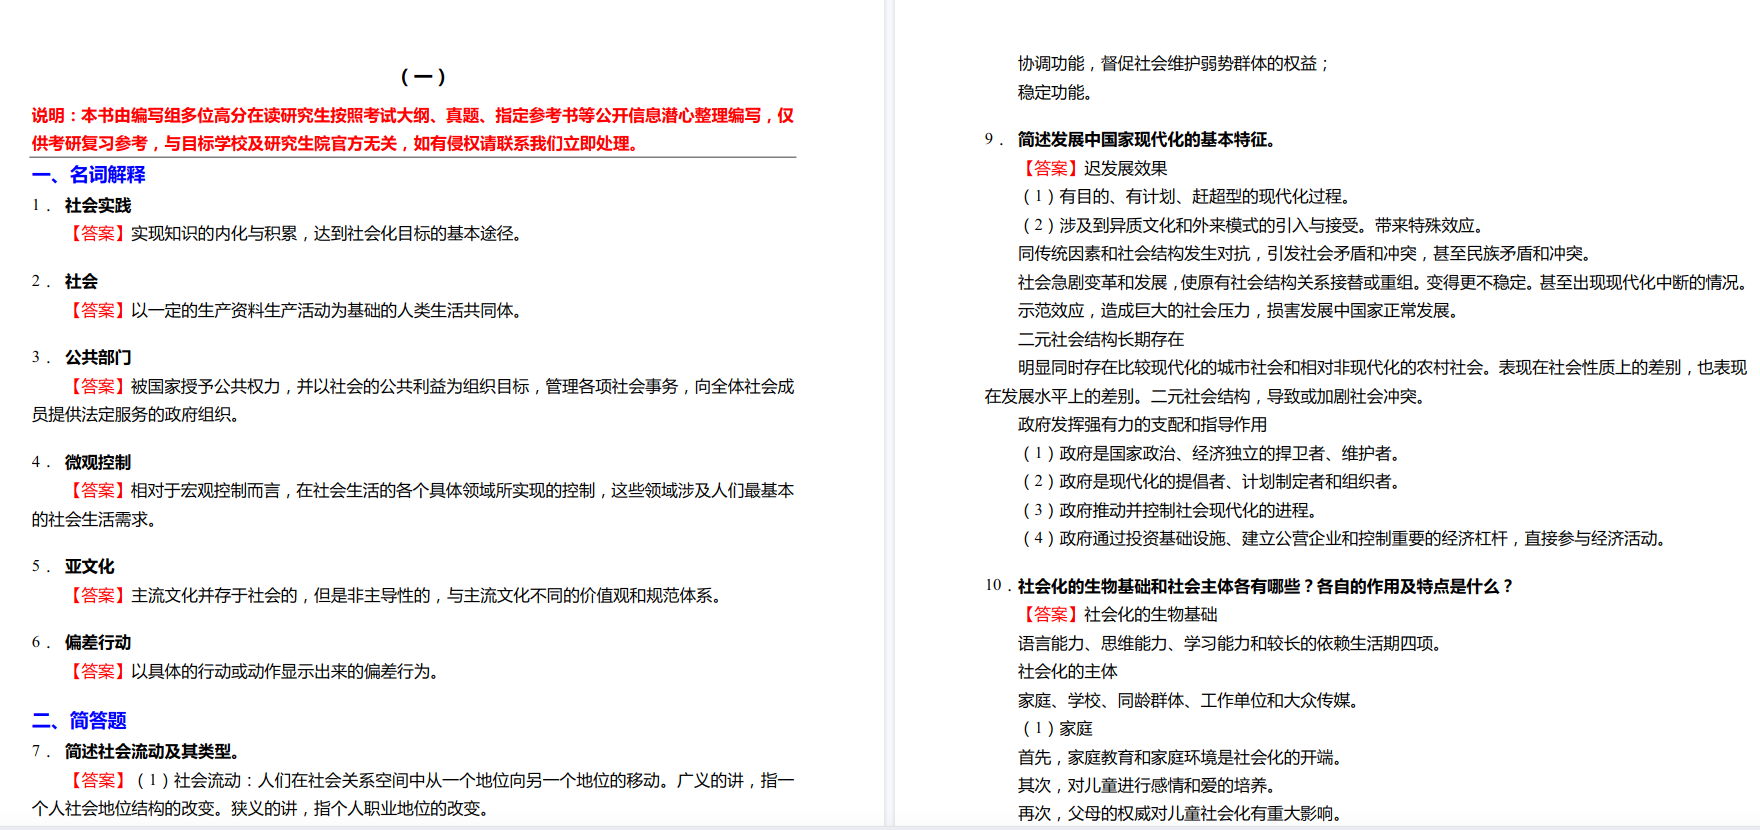
Task: Select the term 社会实践 in item 1
Action: tap(98, 205)
